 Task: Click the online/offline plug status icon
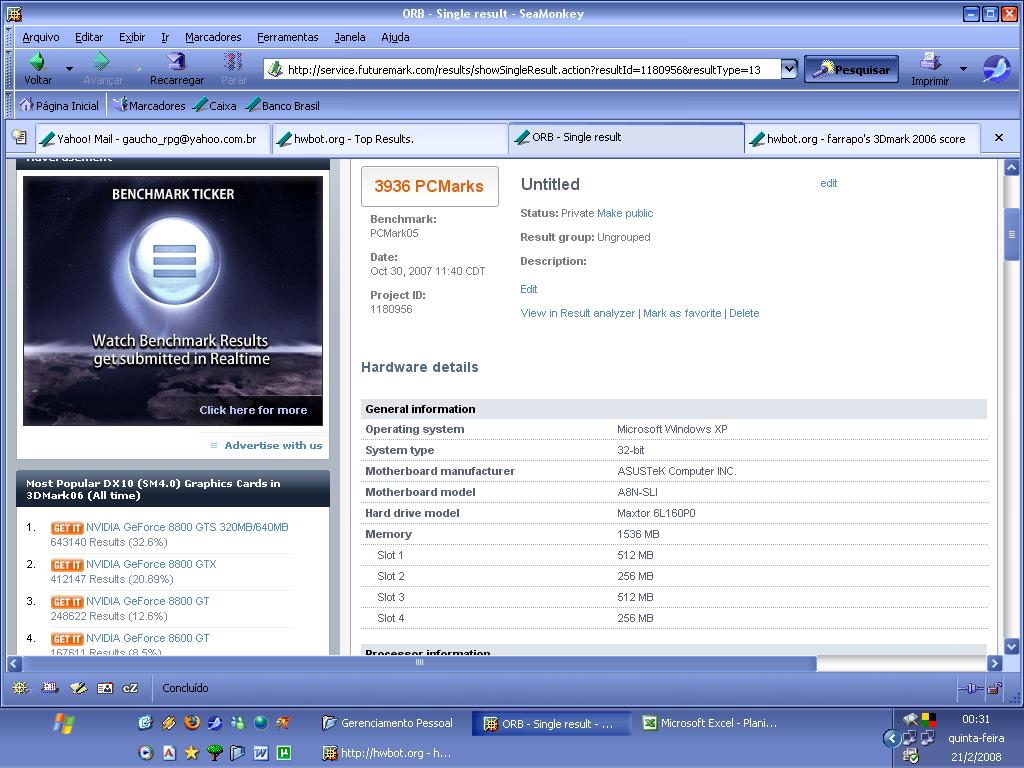970,688
